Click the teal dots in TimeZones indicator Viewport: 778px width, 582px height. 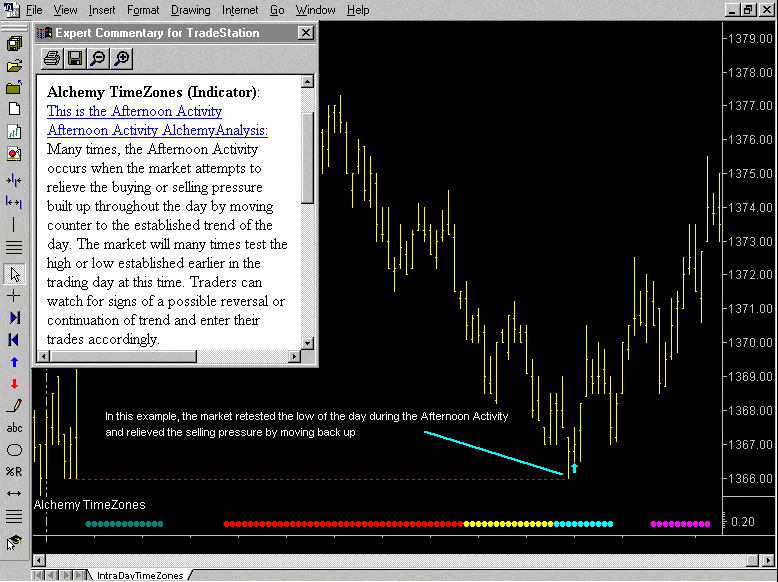pyautogui.click(x=124, y=524)
